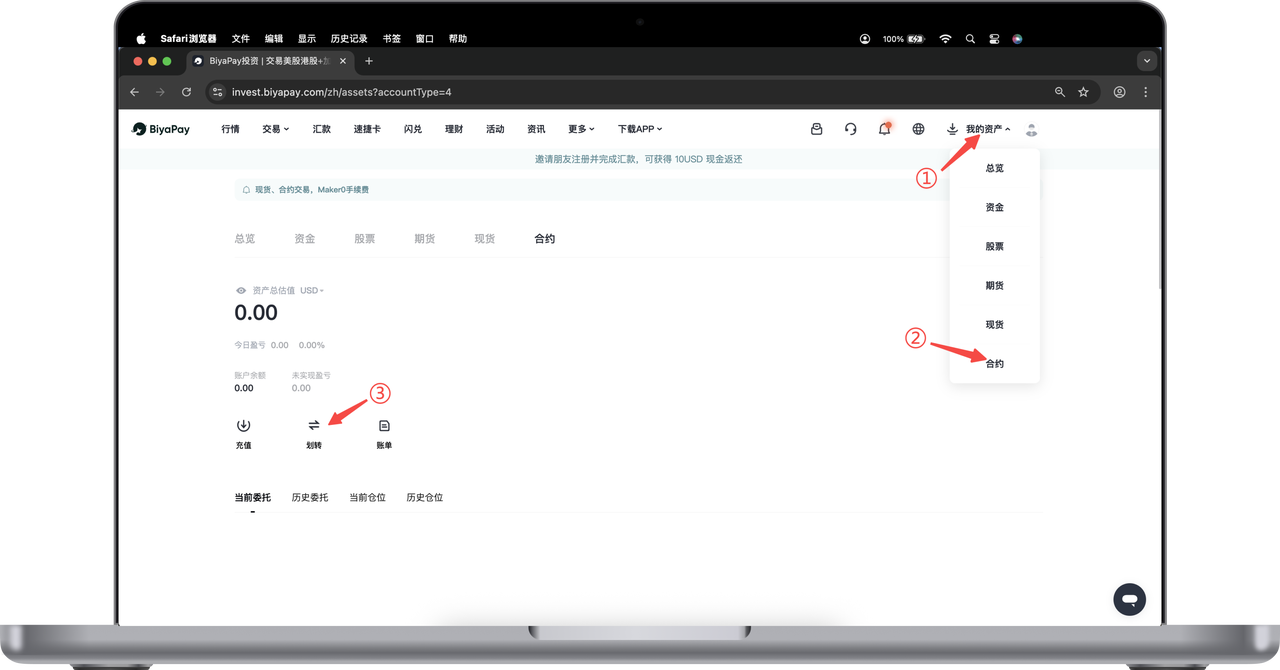Click the globe language icon
This screenshot has height=670, width=1280.
pos(919,129)
